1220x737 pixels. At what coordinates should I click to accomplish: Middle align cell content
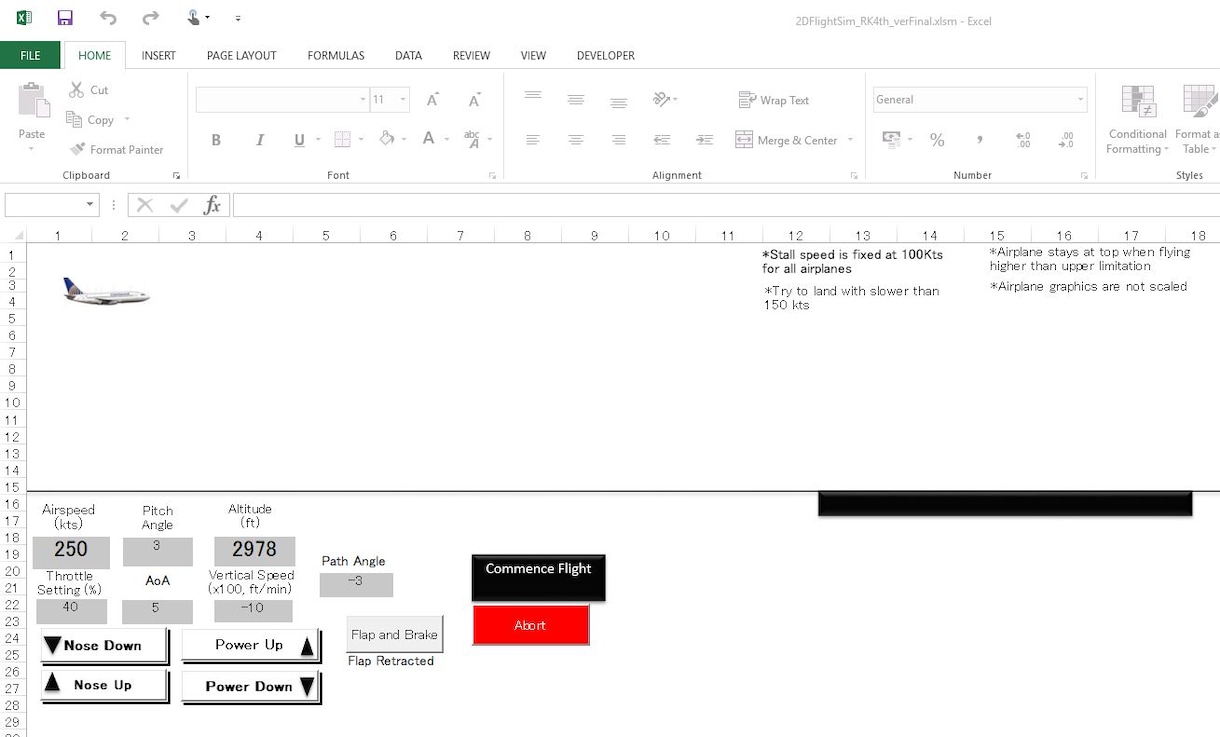coord(576,99)
